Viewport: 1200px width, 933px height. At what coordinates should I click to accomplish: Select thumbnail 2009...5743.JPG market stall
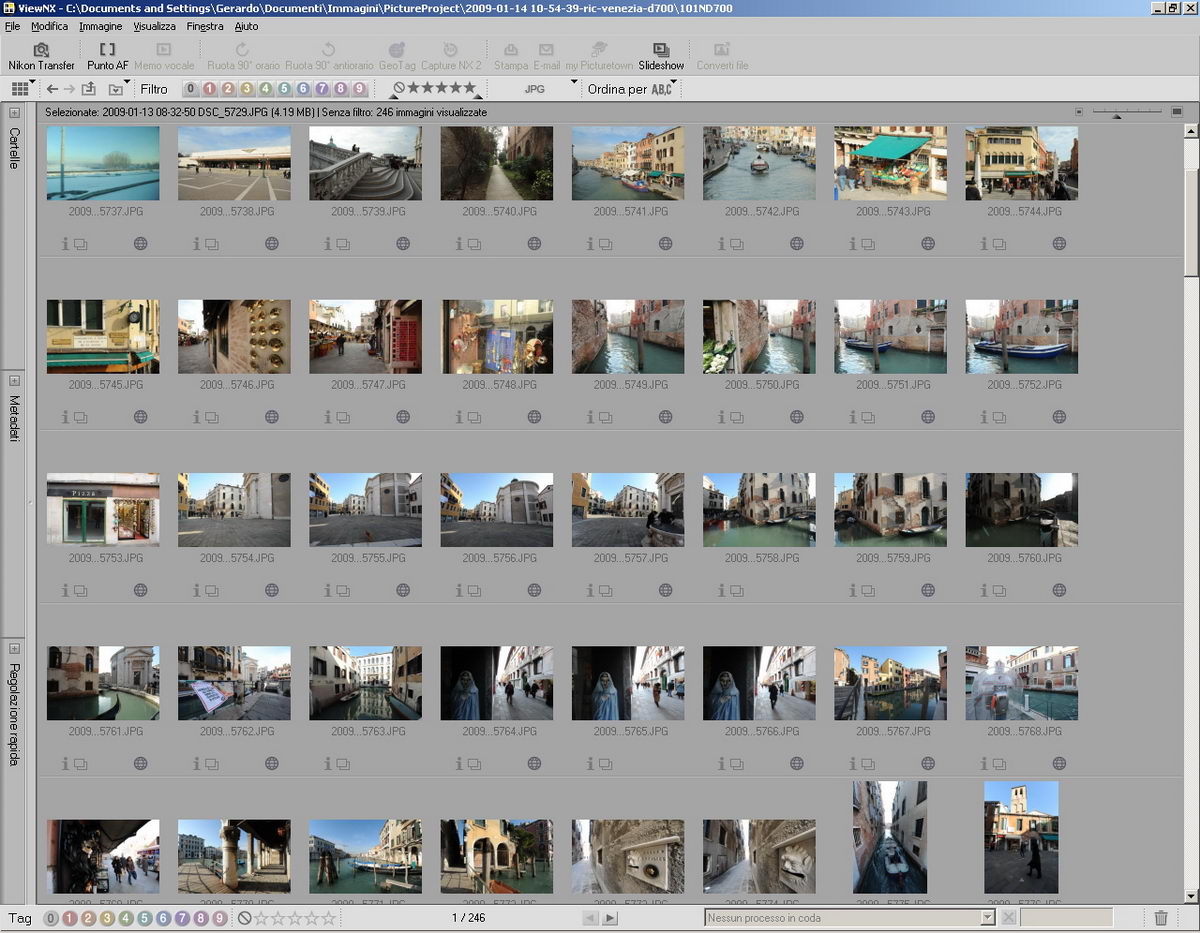(890, 163)
